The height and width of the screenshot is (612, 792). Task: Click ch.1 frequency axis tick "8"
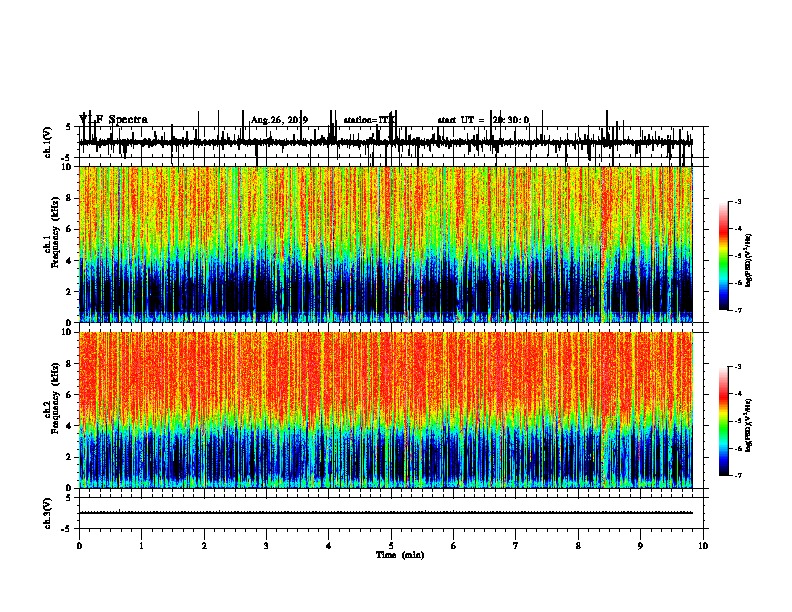[70, 198]
